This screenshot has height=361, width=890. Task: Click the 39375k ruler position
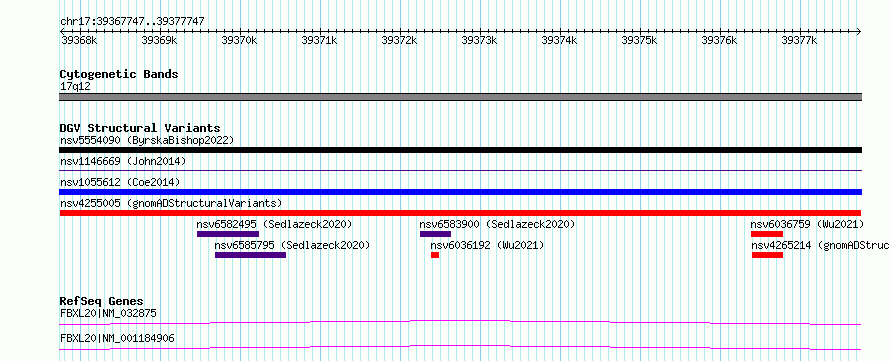tap(639, 40)
